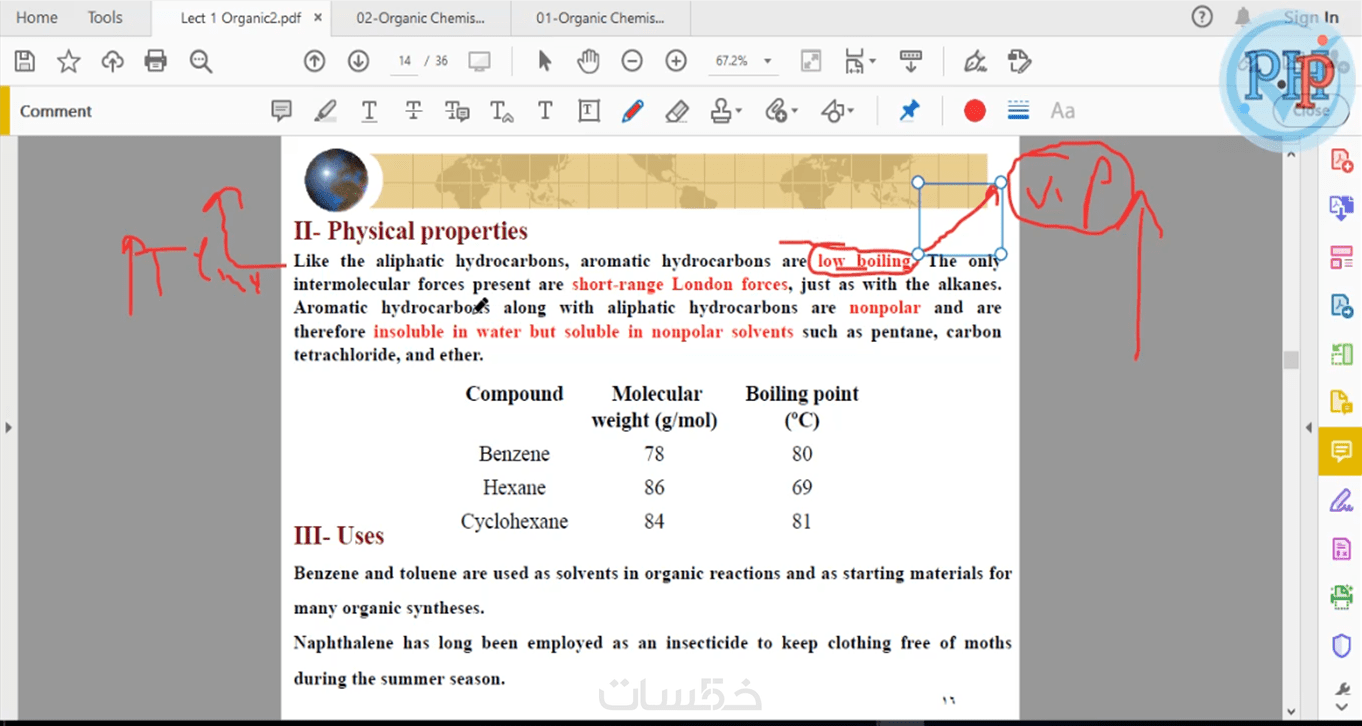Choose the Replace text note tool
This screenshot has width=1362, height=726.
457,111
